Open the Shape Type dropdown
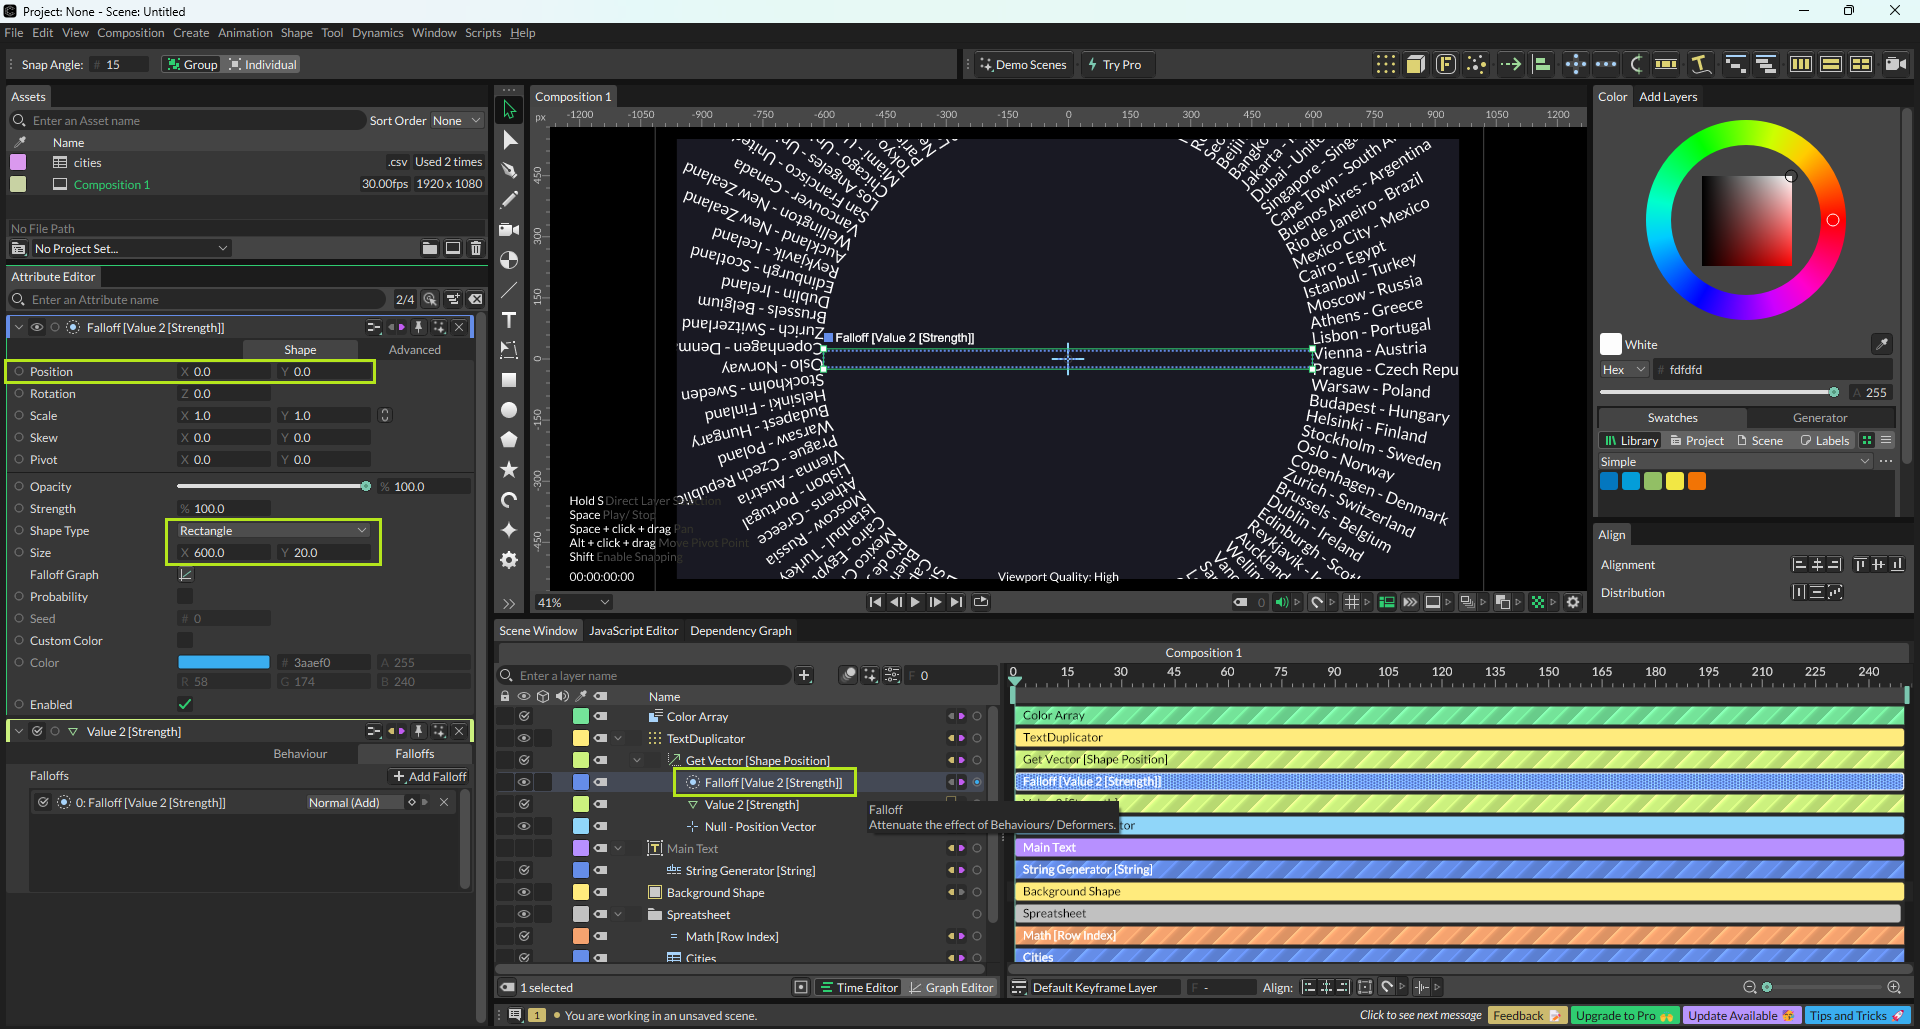 (x=273, y=531)
